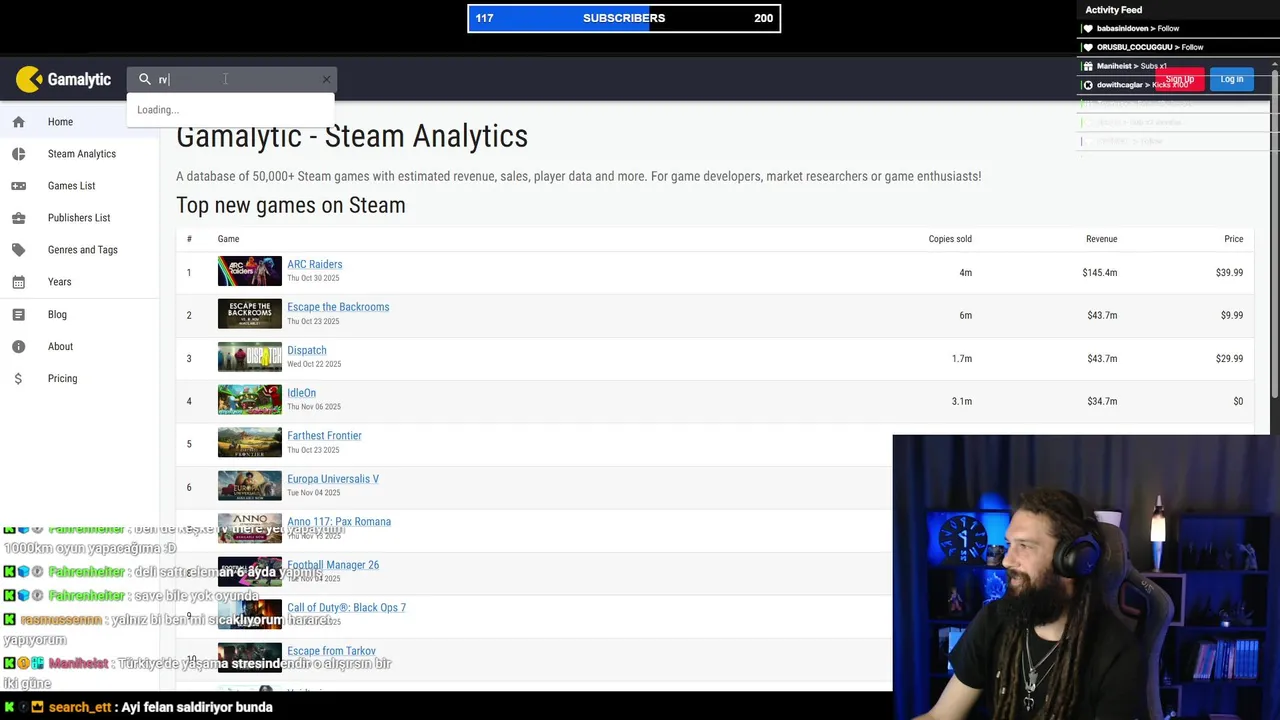Viewport: 1280px width, 720px height.
Task: Click ARC Raiders price $39.99
Action: coord(1230,273)
